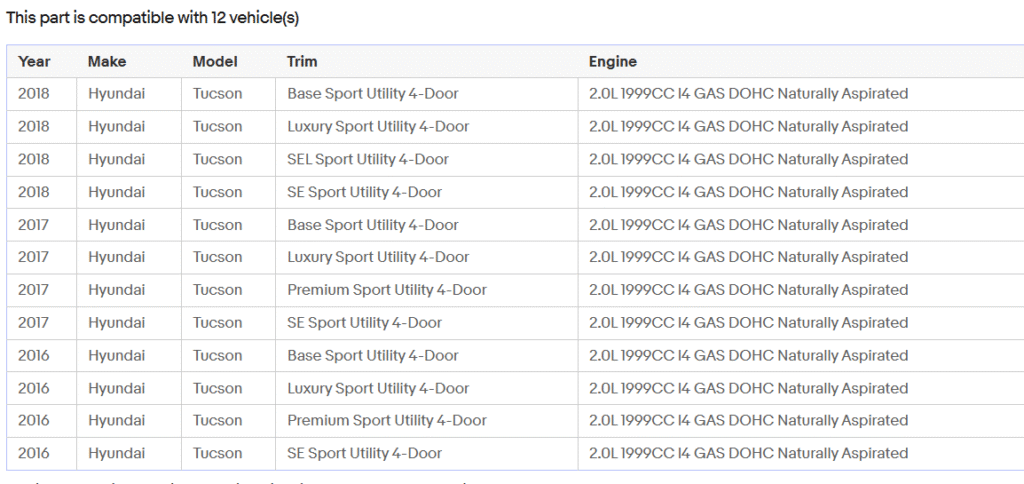
Task: Click the Make column header
Action: coord(107,62)
